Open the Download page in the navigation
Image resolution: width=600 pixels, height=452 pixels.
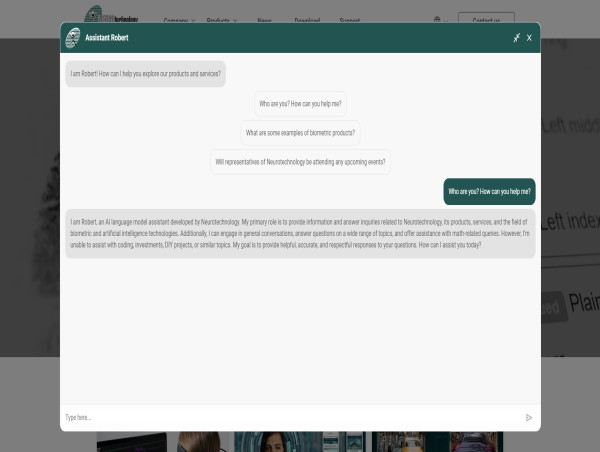[307, 20]
